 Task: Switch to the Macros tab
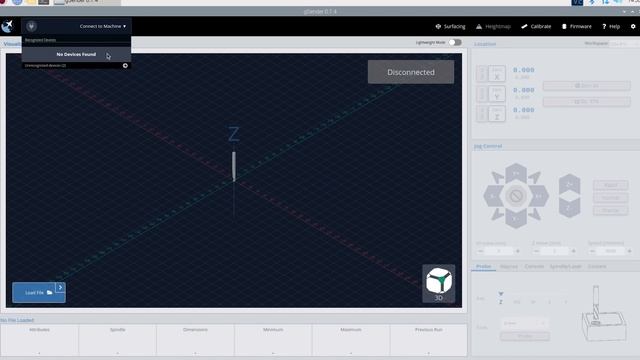tap(509, 267)
